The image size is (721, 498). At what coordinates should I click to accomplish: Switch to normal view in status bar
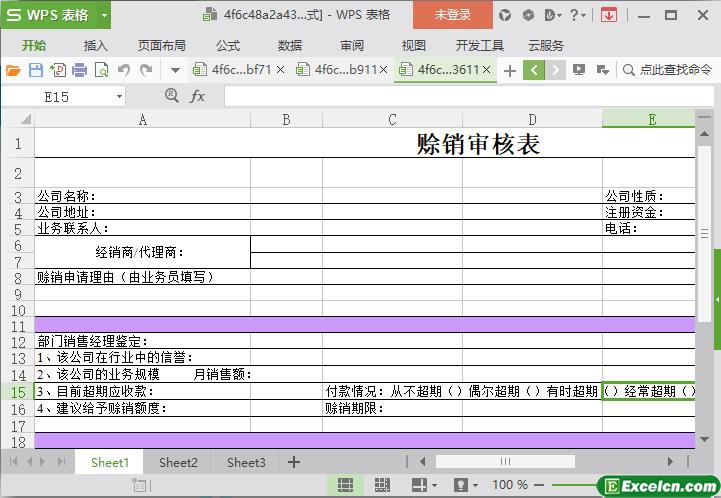click(344, 485)
